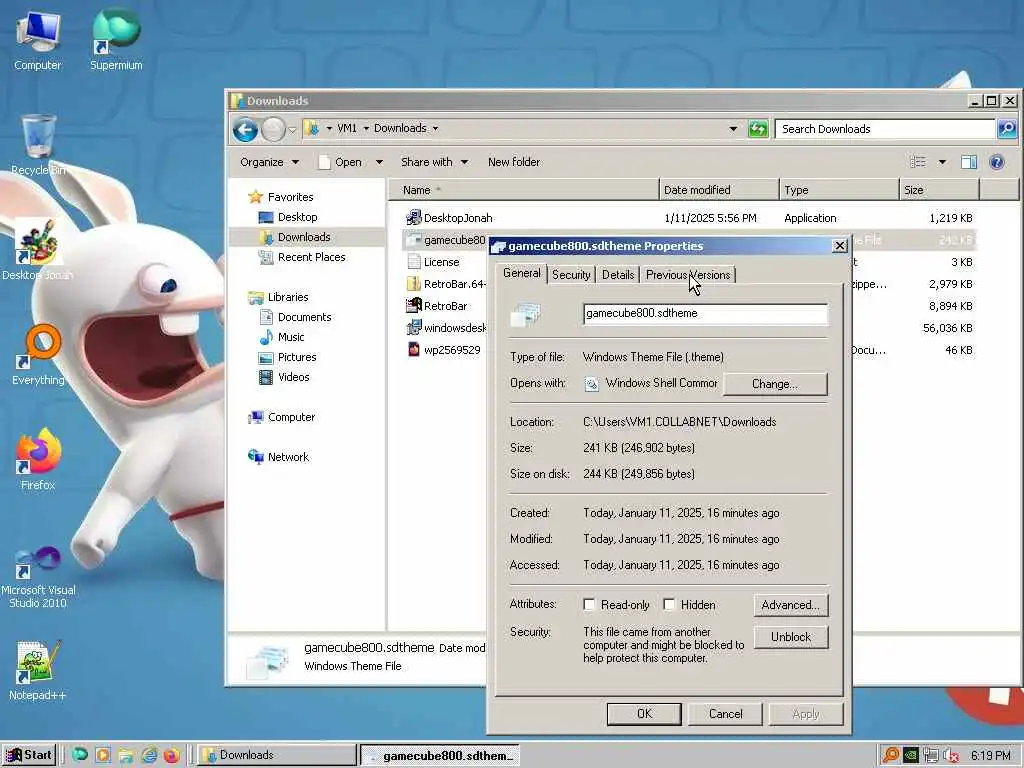Select the Notepad++ desktop shortcut
Screen dimensions: 1024x768
pos(38,670)
